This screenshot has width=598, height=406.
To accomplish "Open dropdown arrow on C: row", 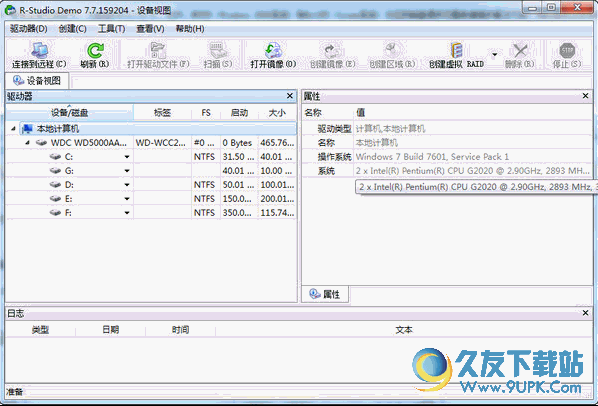I will coord(127,157).
